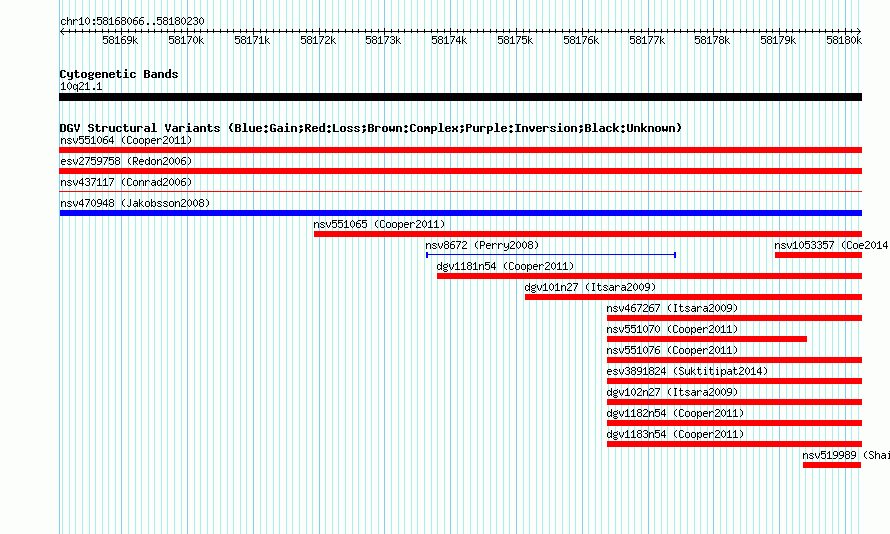Select the red bar under dgv1182n54
The image size is (890, 534).
(x=734, y=423)
